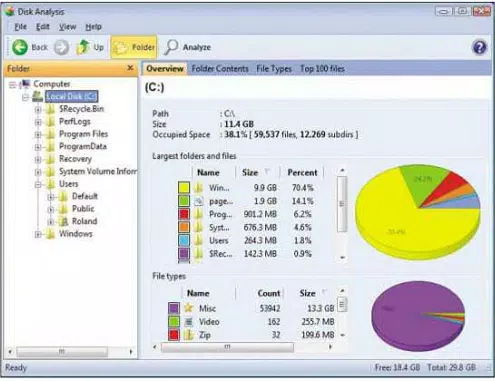Click the Windows folder icon in tree
This screenshot has height=381, width=495.
tap(50, 234)
